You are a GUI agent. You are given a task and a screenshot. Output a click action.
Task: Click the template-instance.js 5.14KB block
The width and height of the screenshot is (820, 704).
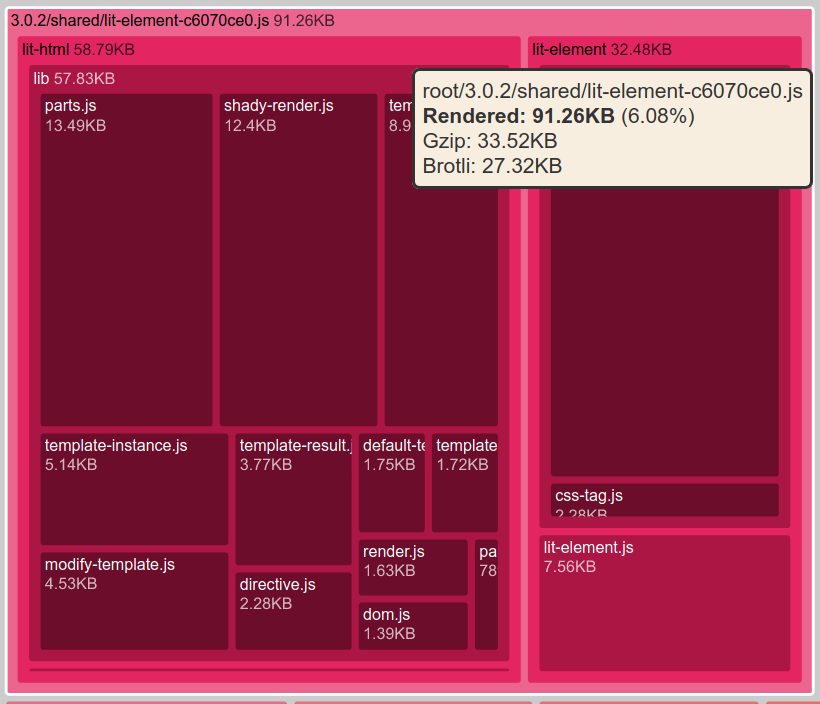pyautogui.click(x=134, y=489)
